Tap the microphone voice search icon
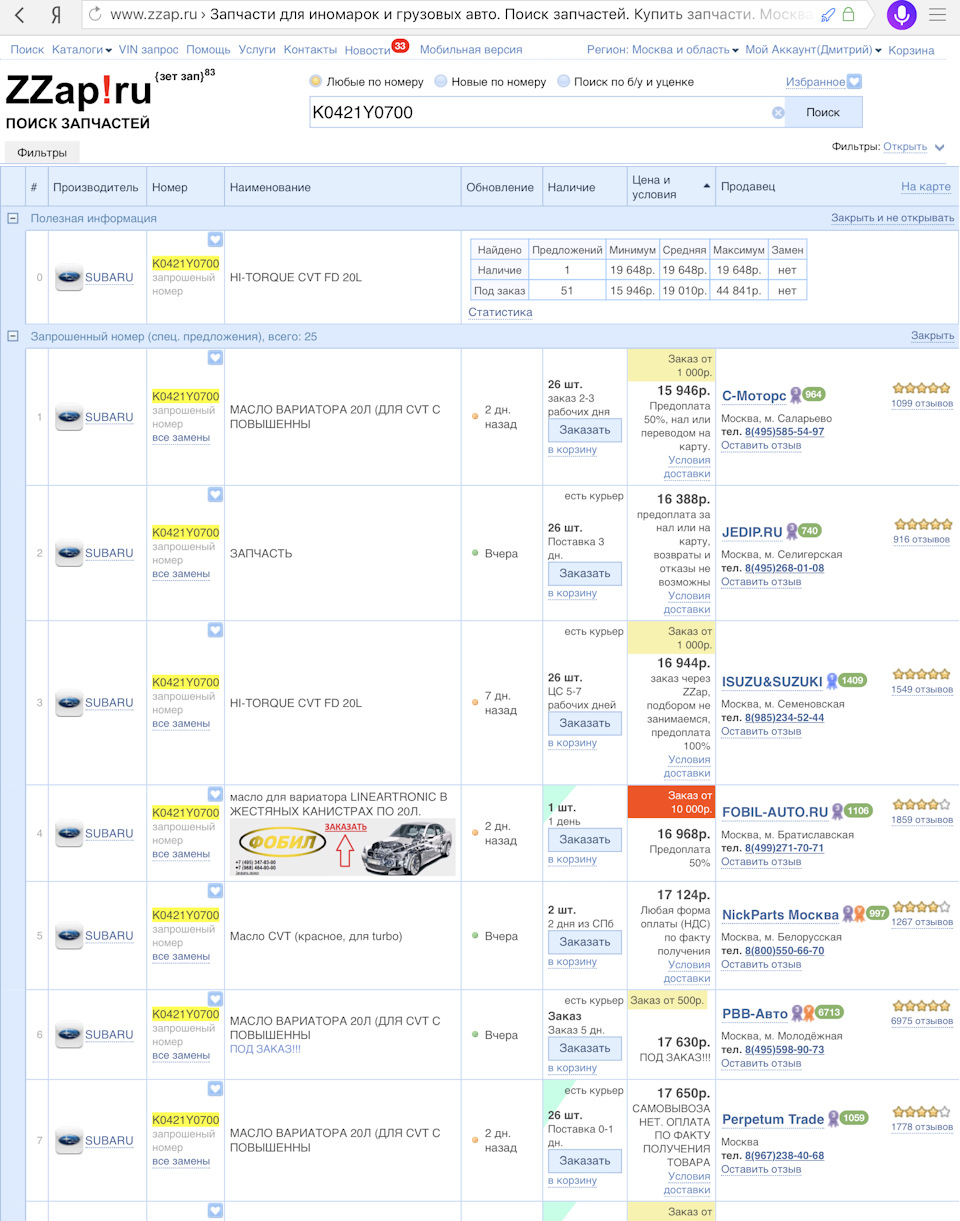 [900, 14]
